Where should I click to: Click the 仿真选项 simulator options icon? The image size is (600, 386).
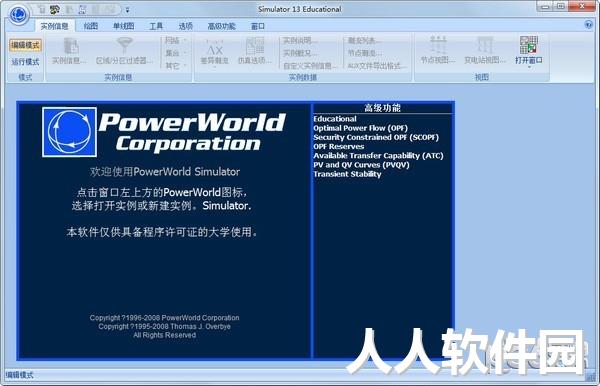(254, 46)
